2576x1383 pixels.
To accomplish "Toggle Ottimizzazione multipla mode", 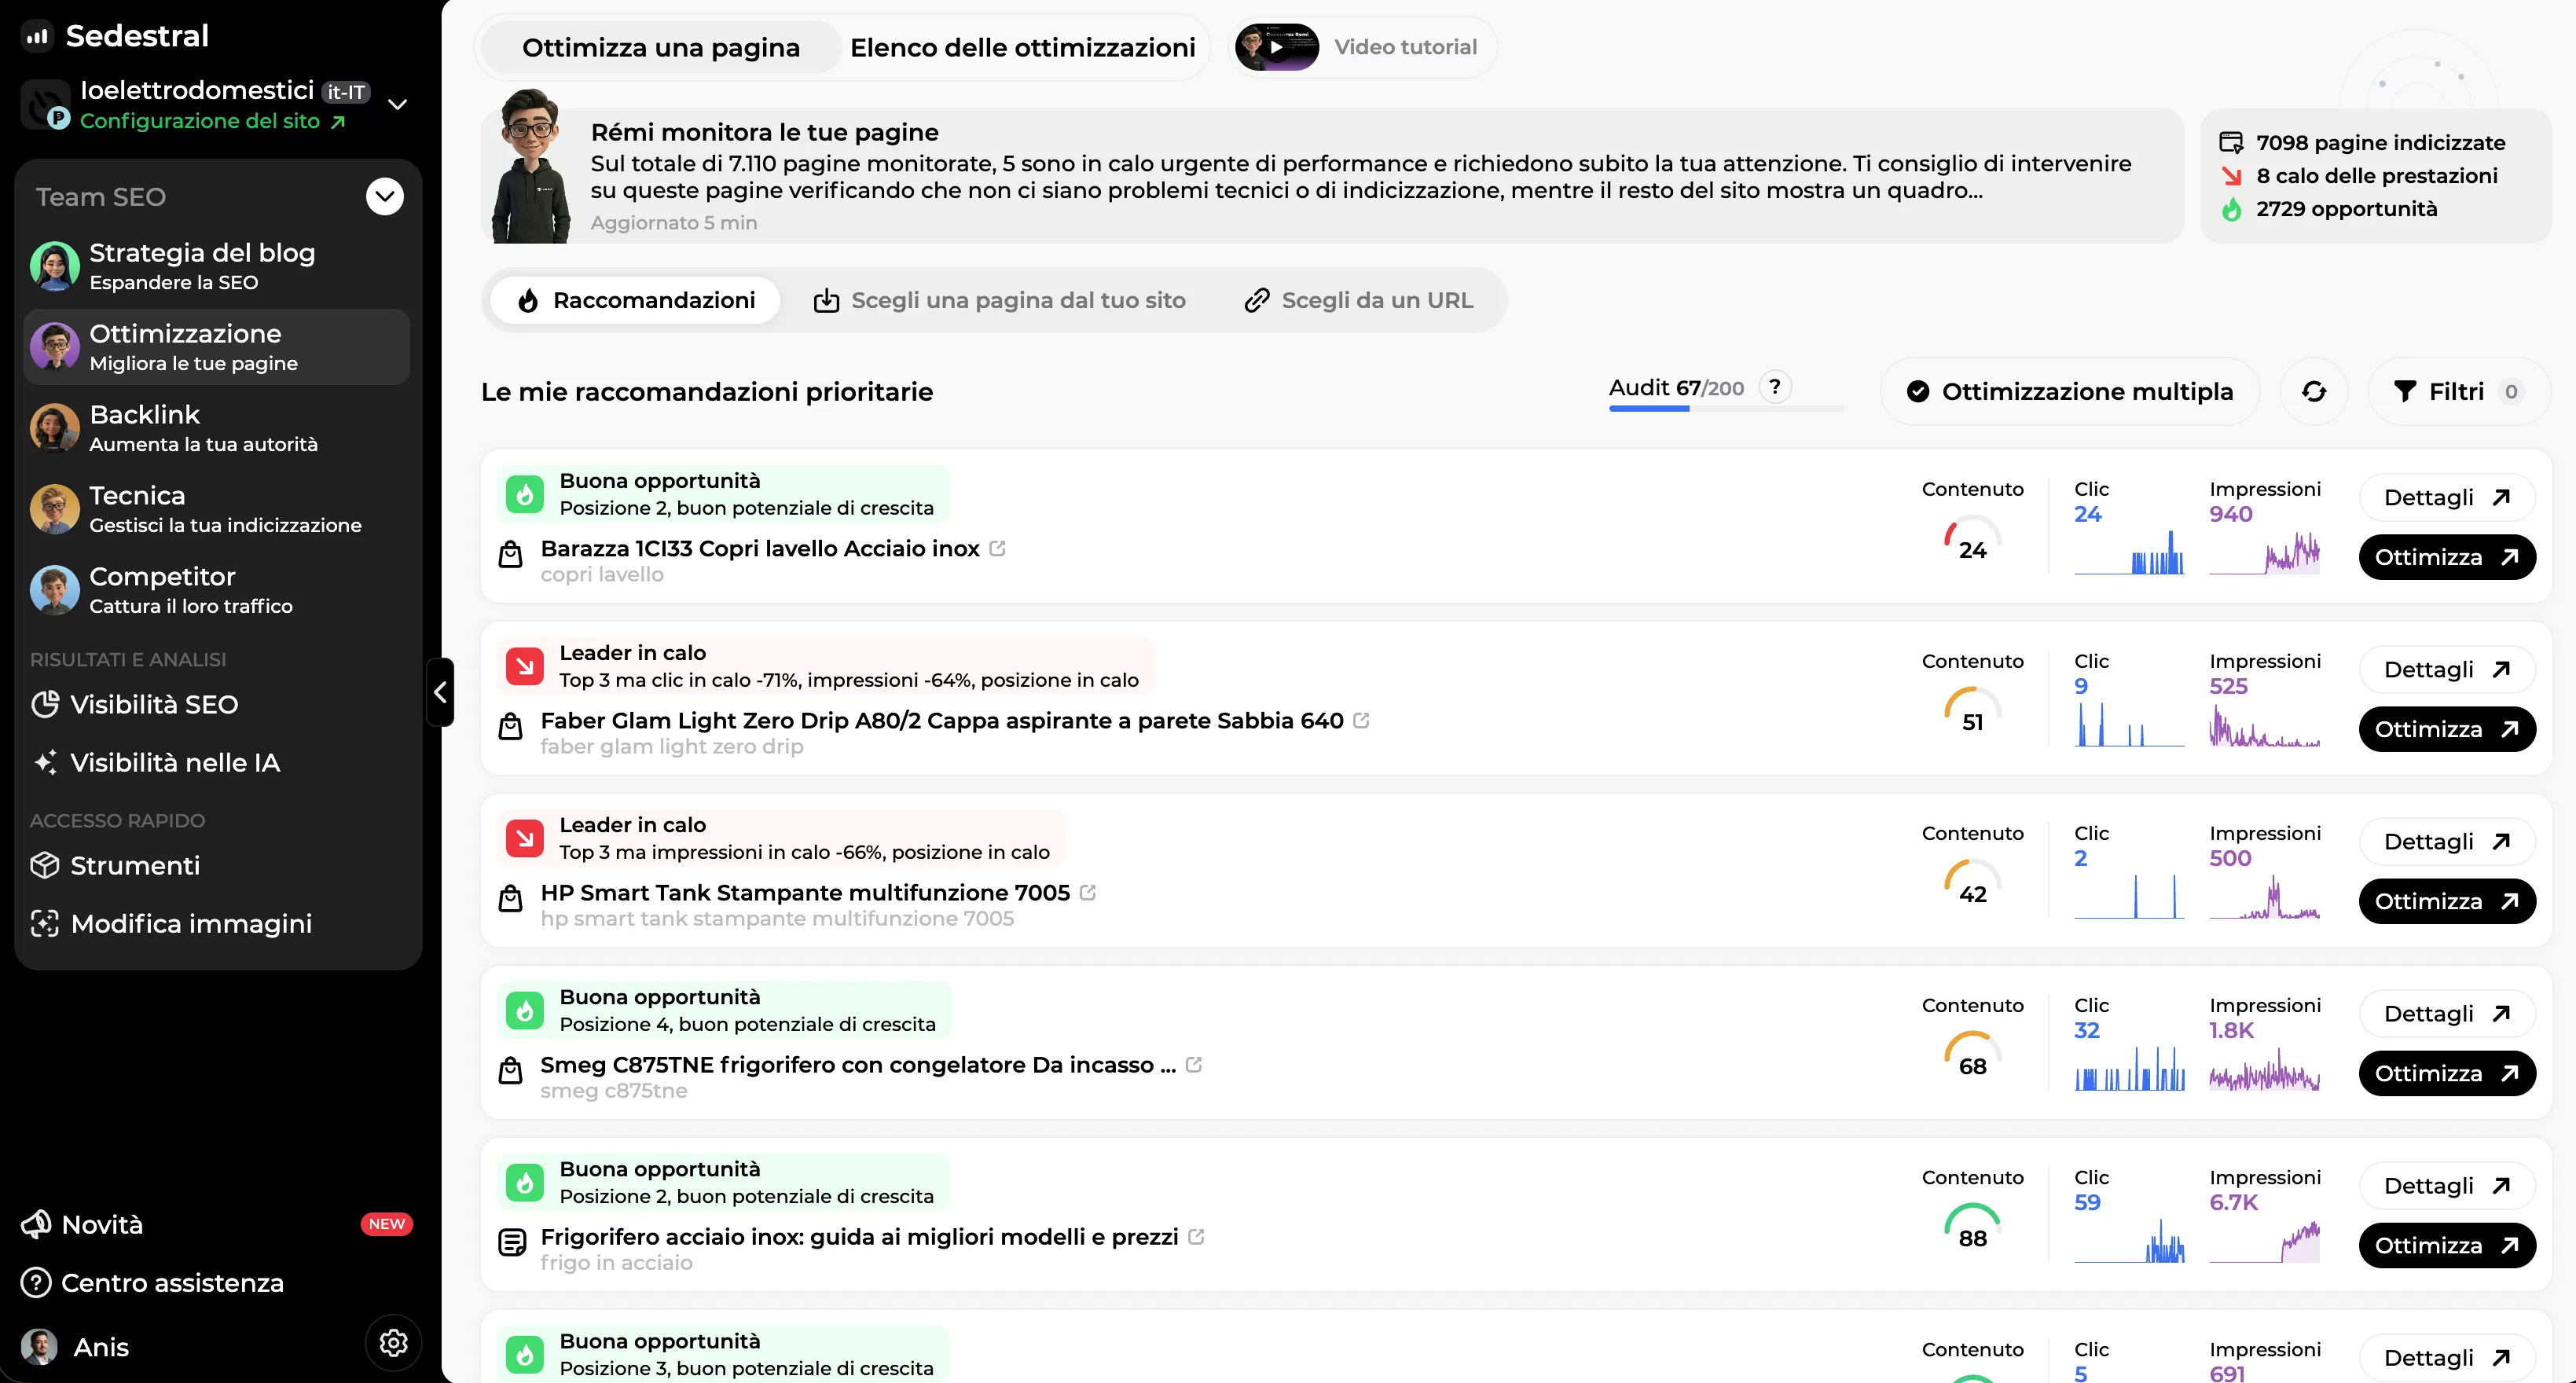I will (2070, 392).
